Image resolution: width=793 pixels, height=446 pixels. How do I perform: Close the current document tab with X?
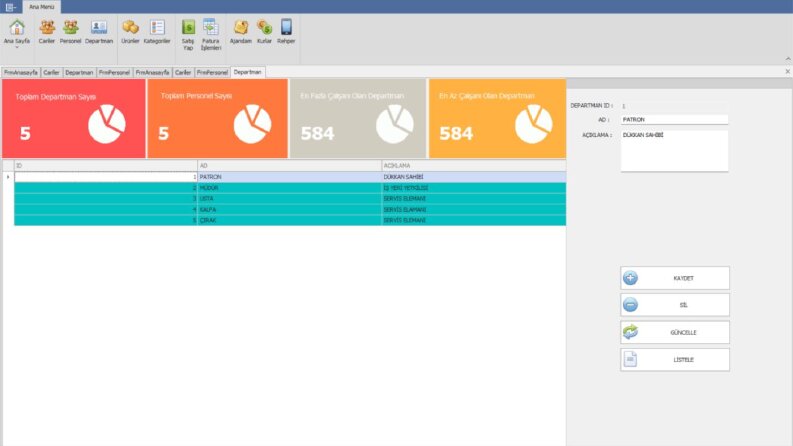click(x=787, y=72)
